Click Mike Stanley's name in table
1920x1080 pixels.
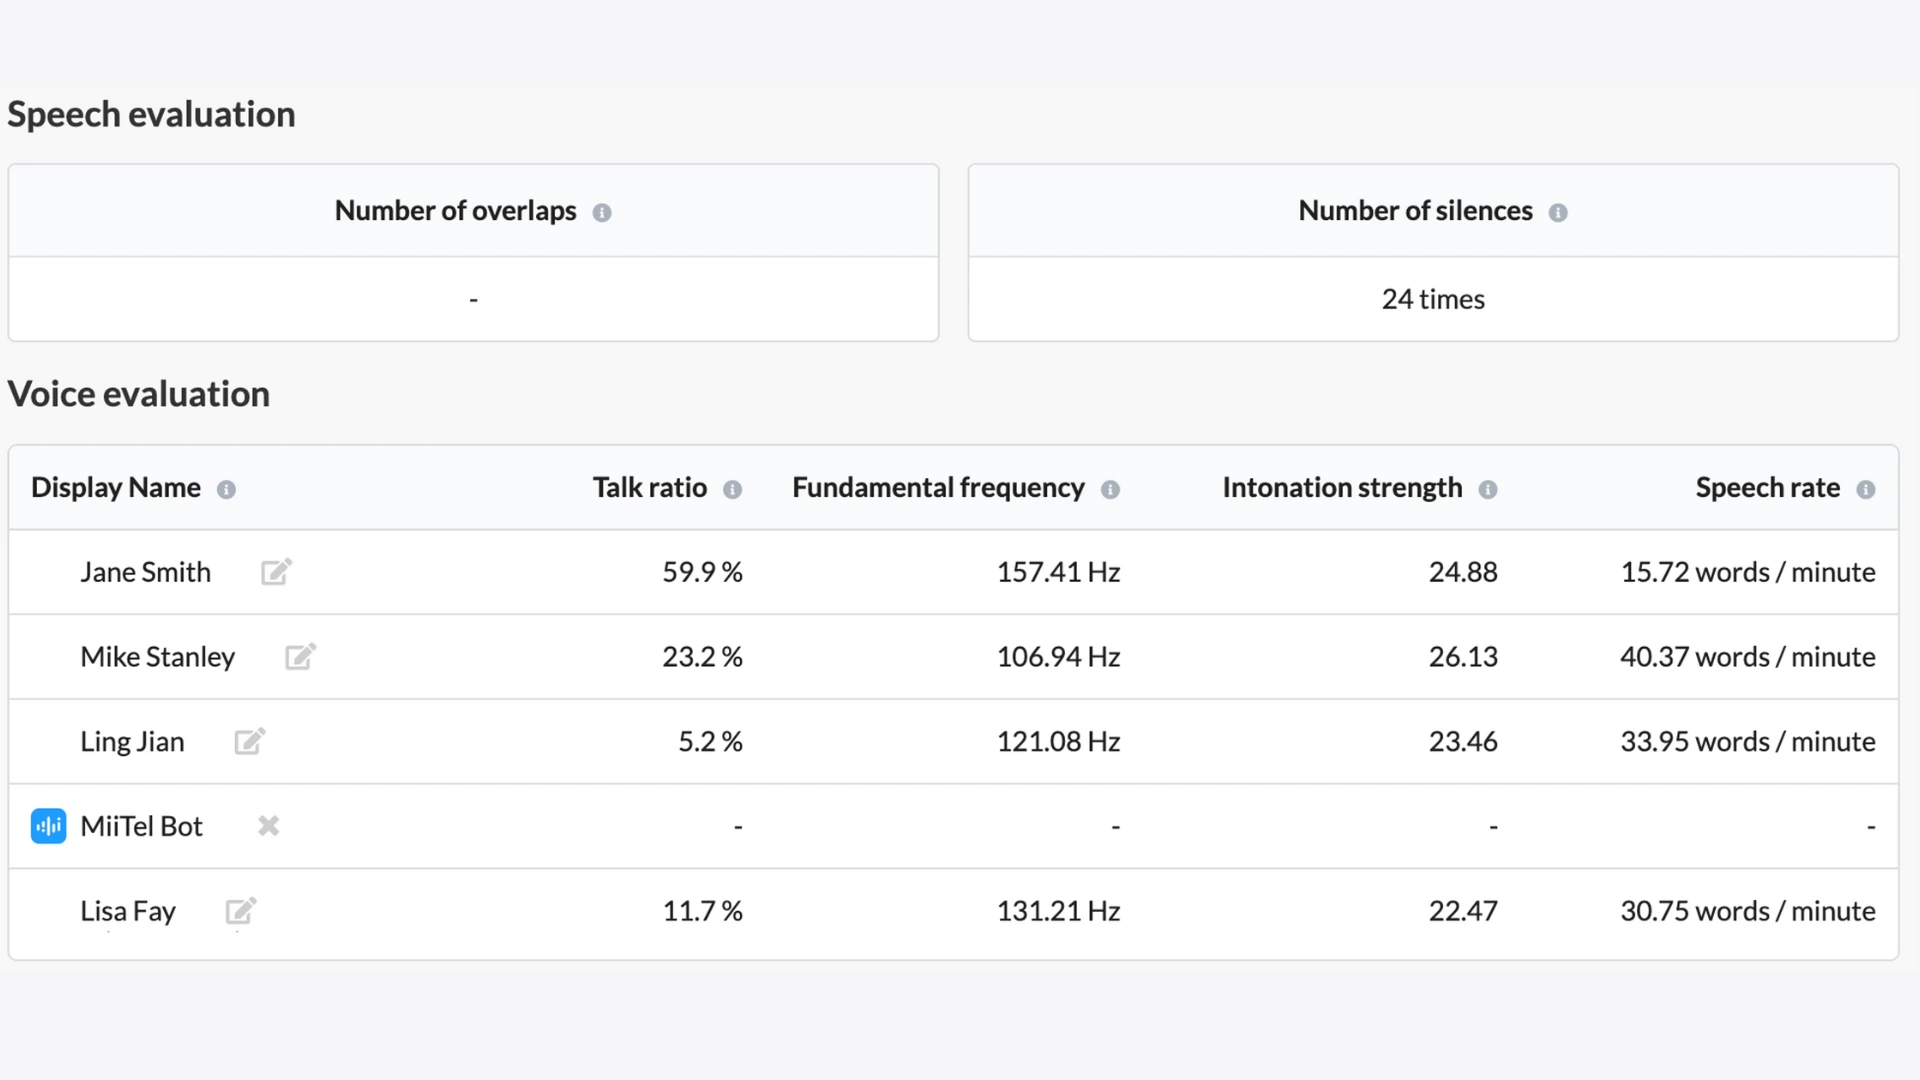point(158,657)
